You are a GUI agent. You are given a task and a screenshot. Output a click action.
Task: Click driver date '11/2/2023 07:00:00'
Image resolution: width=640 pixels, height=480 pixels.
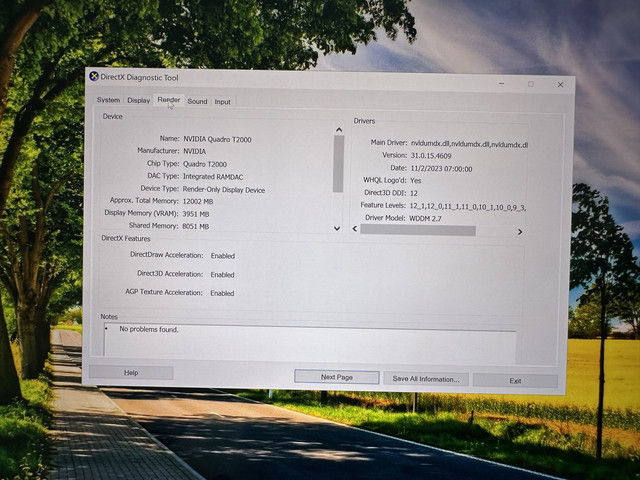[441, 169]
